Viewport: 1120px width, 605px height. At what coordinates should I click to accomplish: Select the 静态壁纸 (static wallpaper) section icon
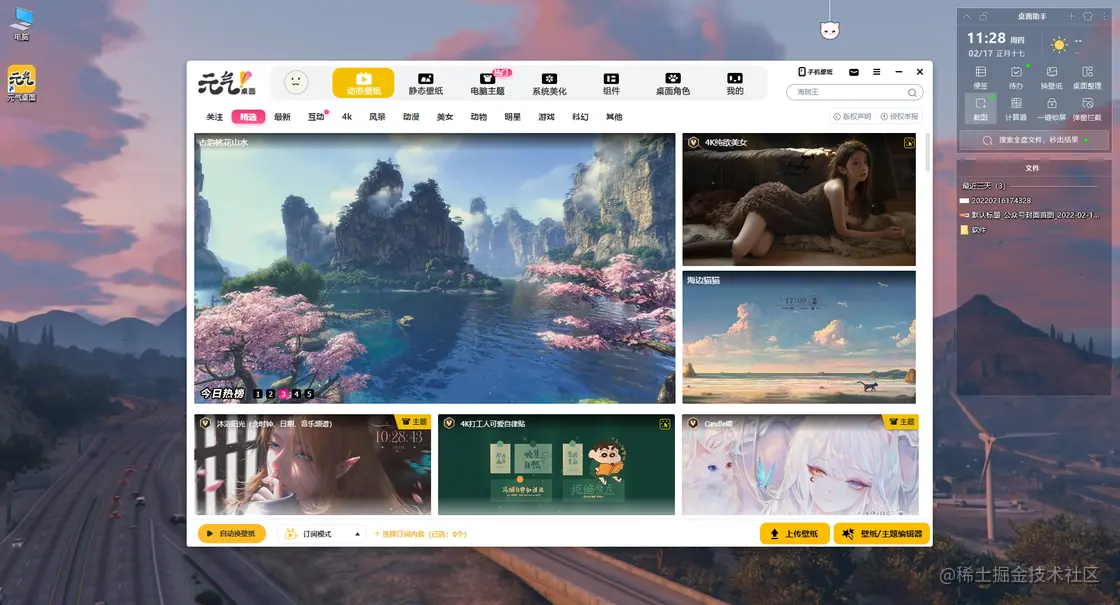(425, 82)
